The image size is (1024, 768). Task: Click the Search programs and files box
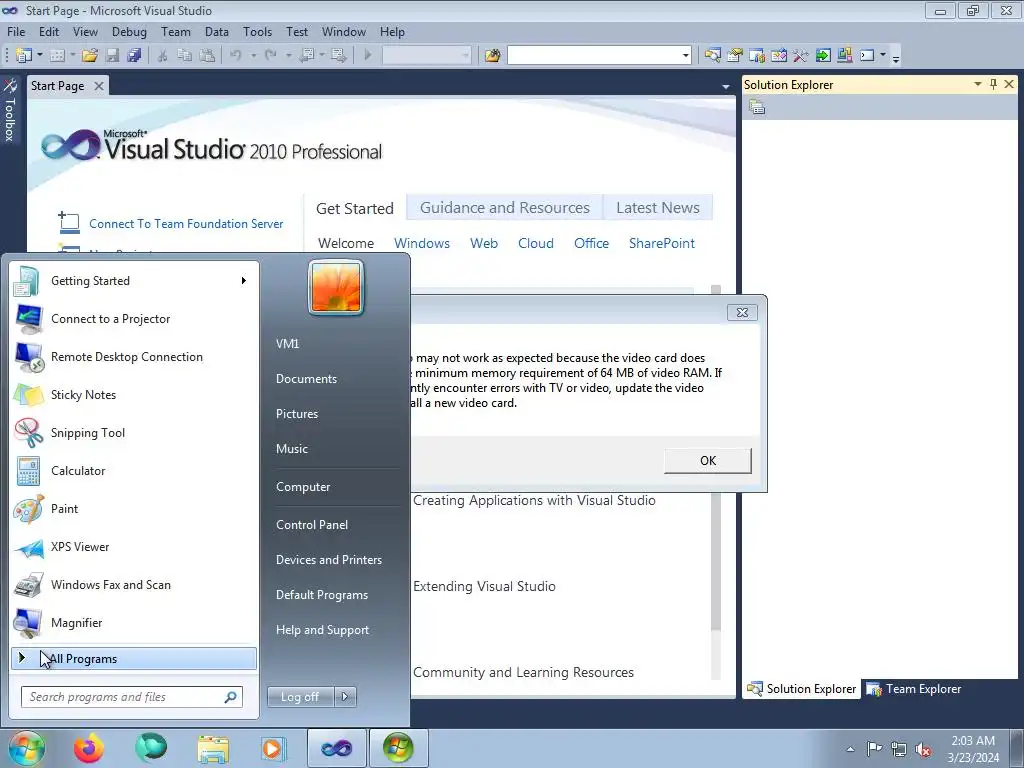click(131, 697)
